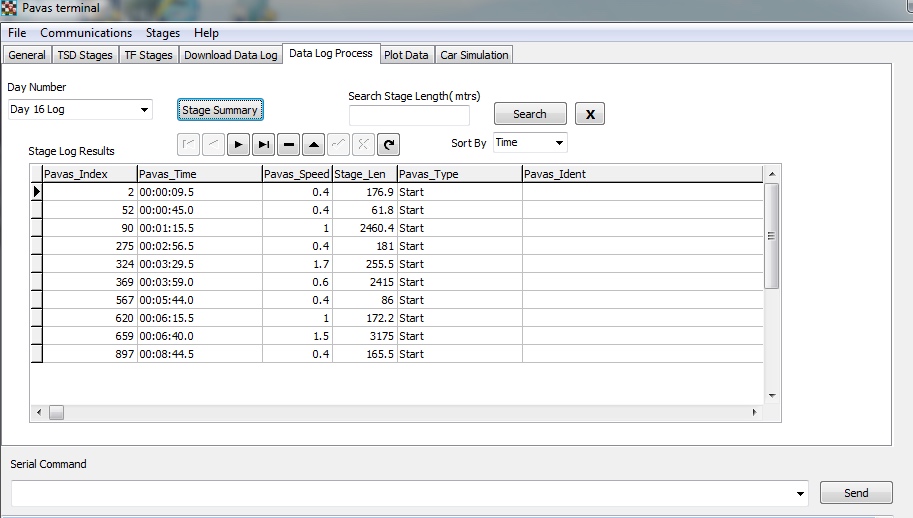Jump to last record in navigator

point(264,144)
